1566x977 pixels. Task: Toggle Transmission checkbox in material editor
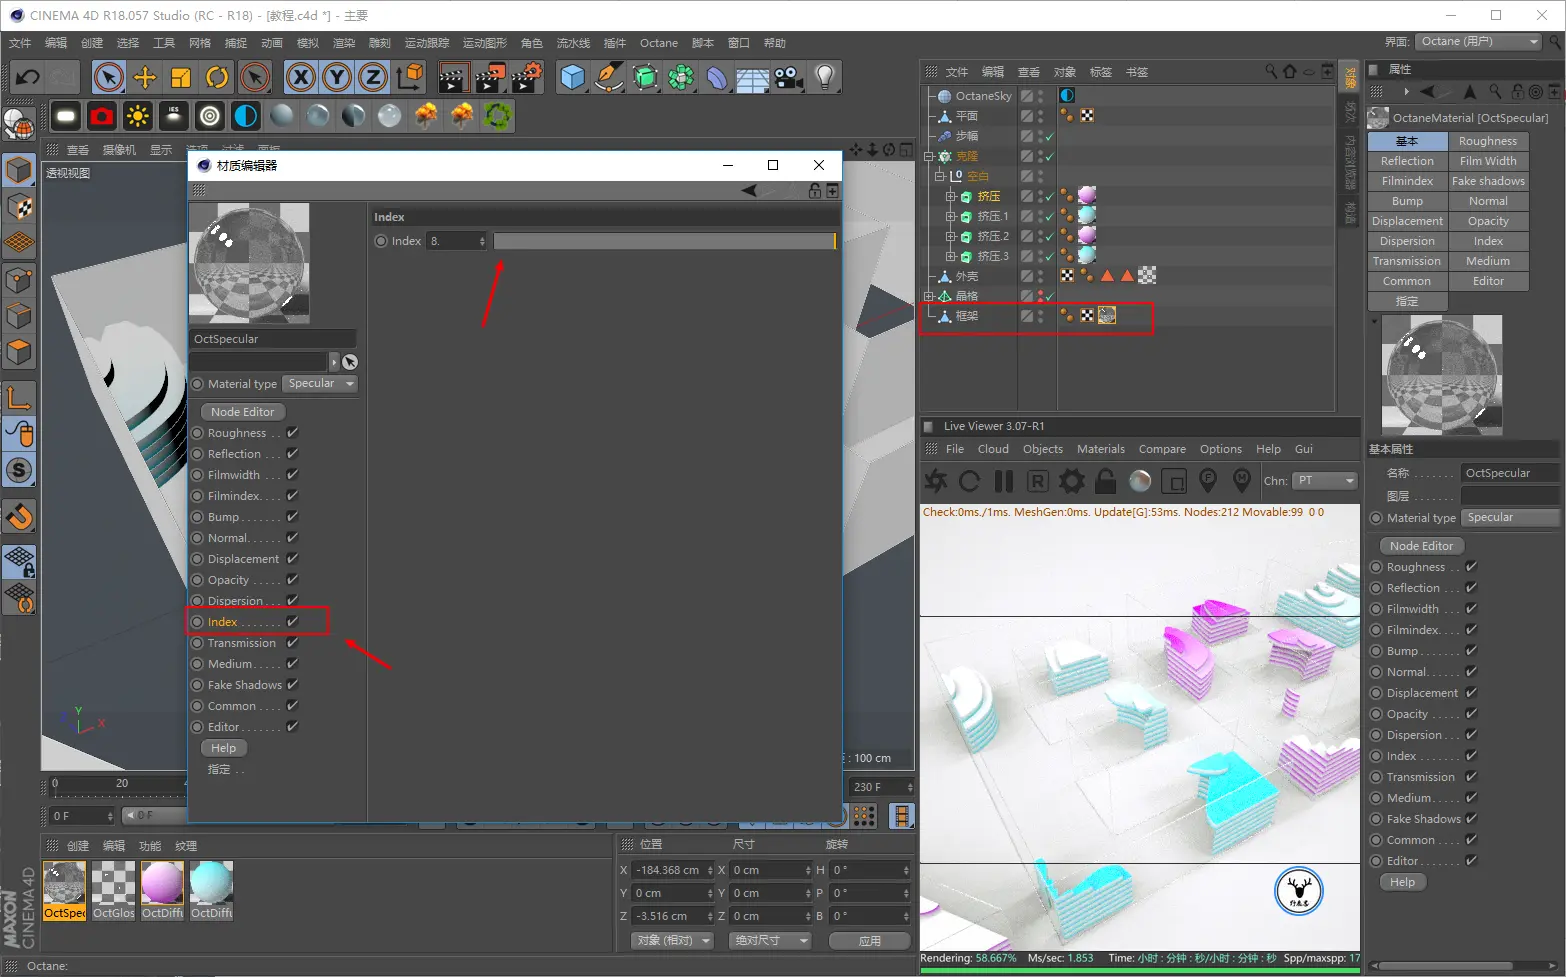pos(292,643)
